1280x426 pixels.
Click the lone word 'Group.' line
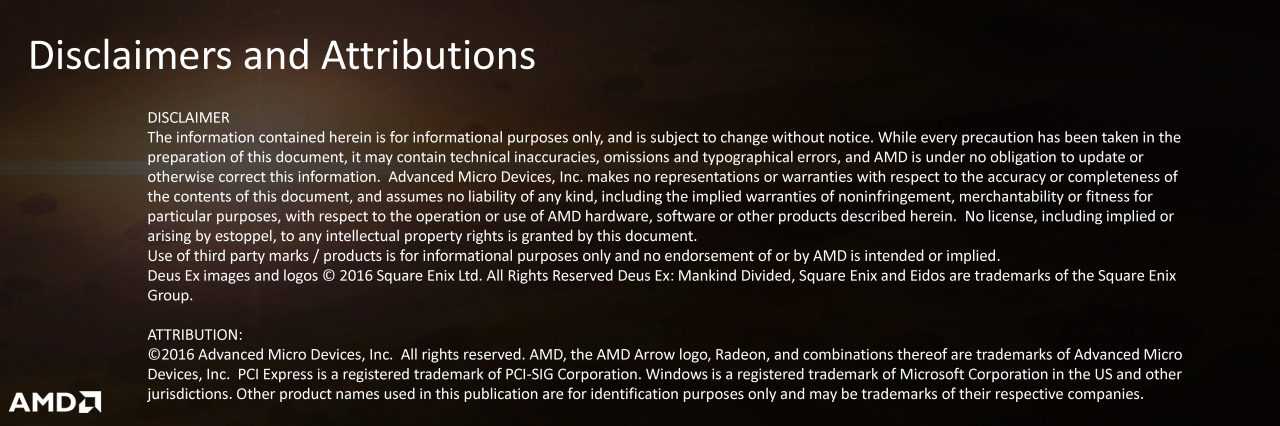(170, 296)
